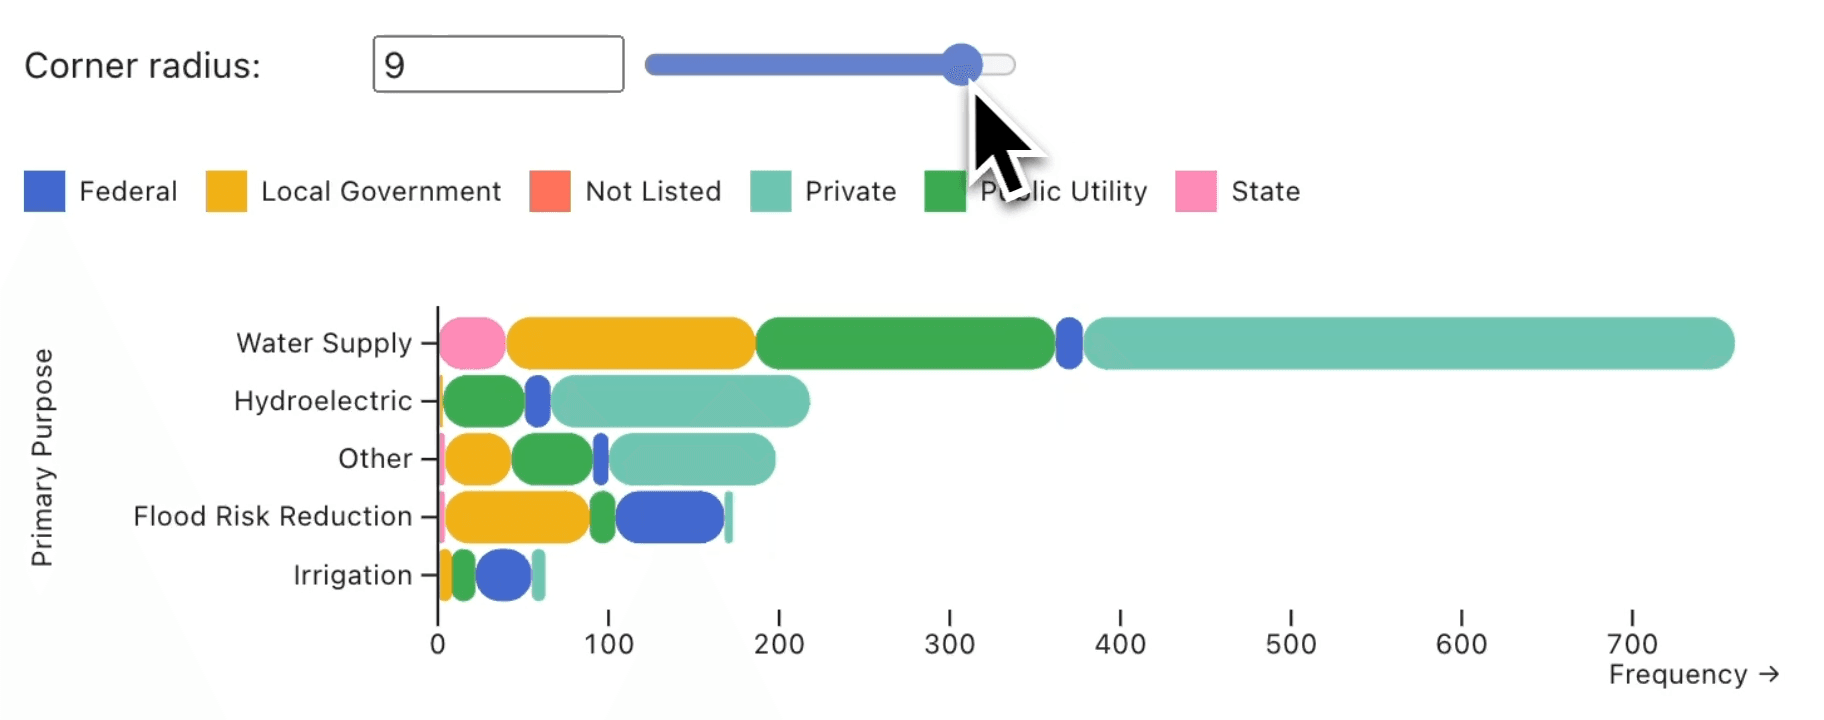Click the yellow Flood Risk Reduction segment
This screenshot has height=720, width=1824.
517,517
